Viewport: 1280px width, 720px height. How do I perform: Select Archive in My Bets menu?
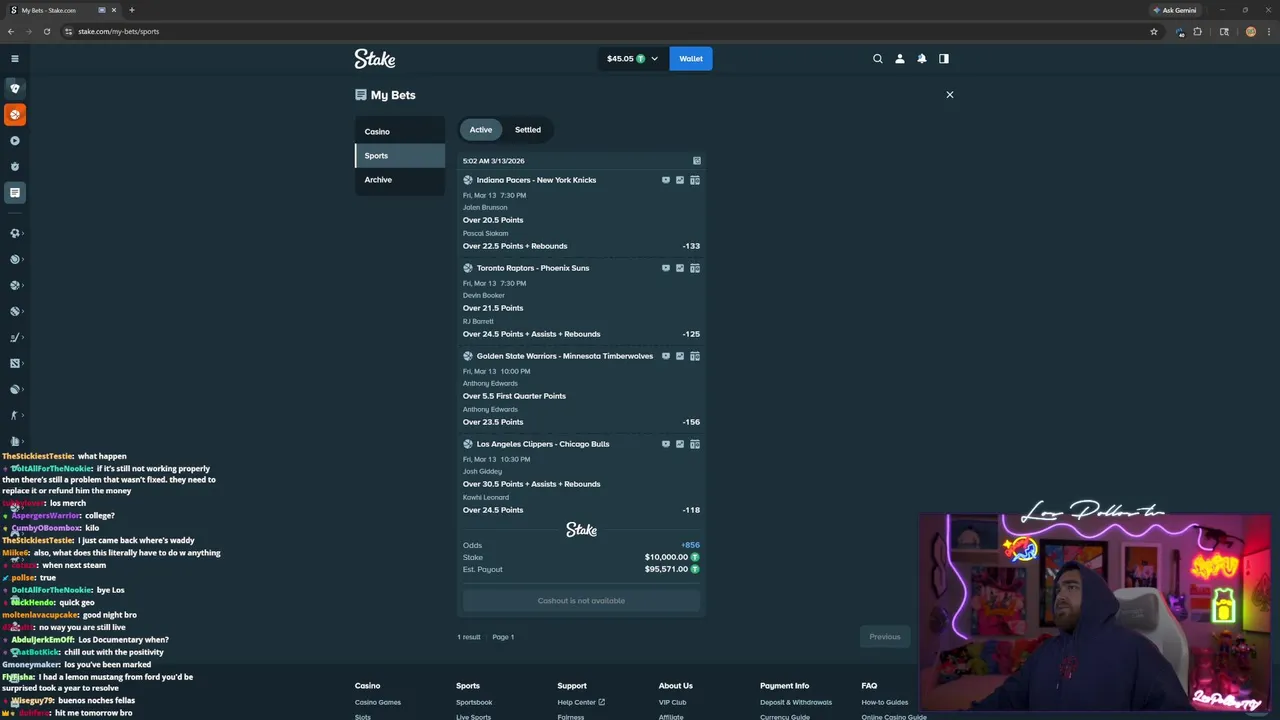coord(400,180)
